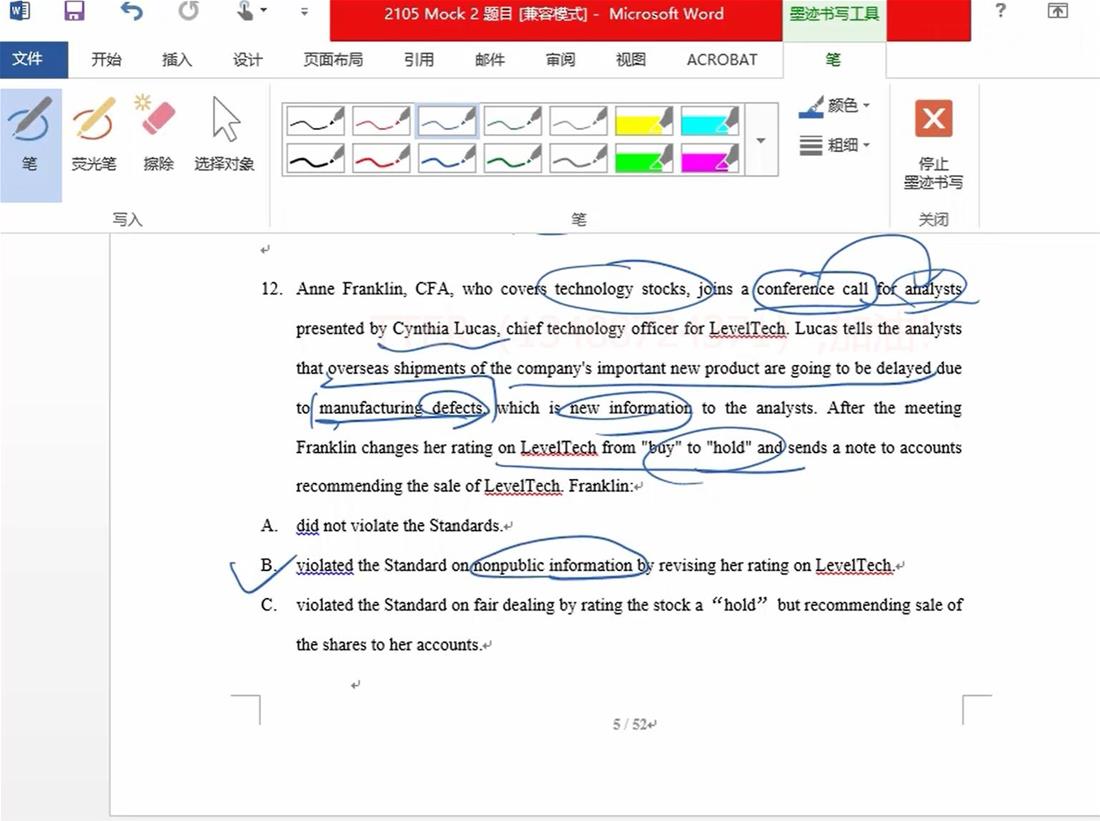Image resolution: width=1100 pixels, height=821 pixels.
Task: Click 'manufacturing defects' in the paragraph
Action: [x=402, y=408]
